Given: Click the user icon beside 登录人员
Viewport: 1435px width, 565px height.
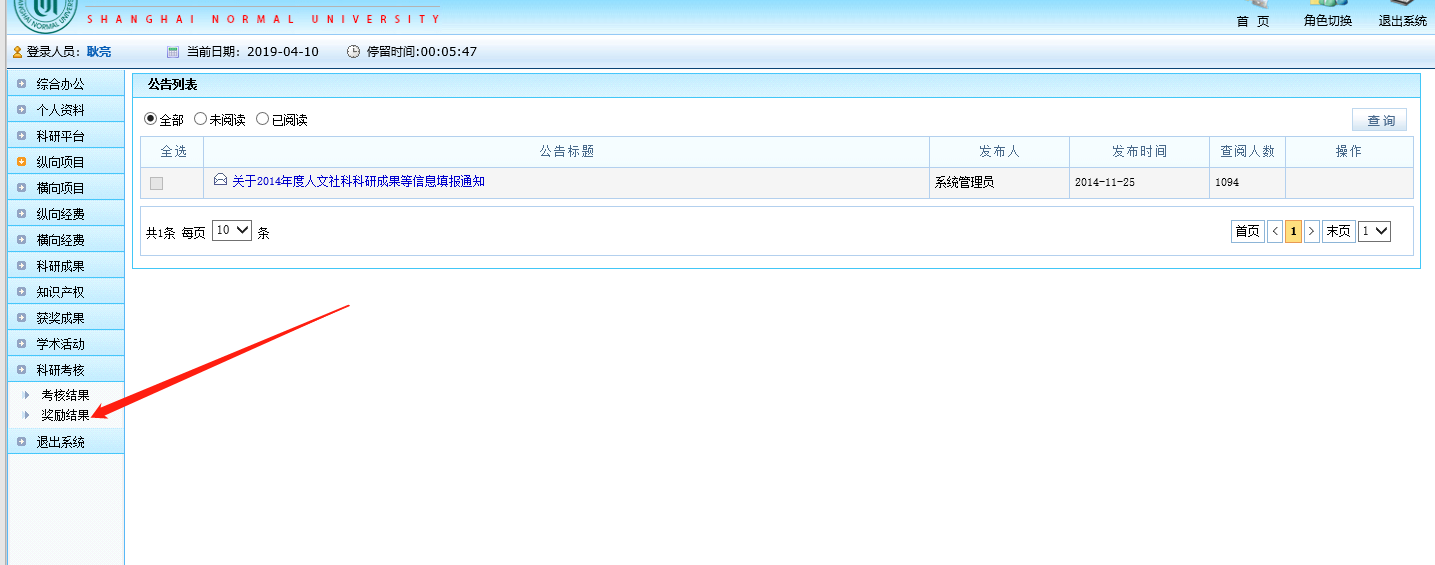Looking at the screenshot, I should [x=17, y=52].
